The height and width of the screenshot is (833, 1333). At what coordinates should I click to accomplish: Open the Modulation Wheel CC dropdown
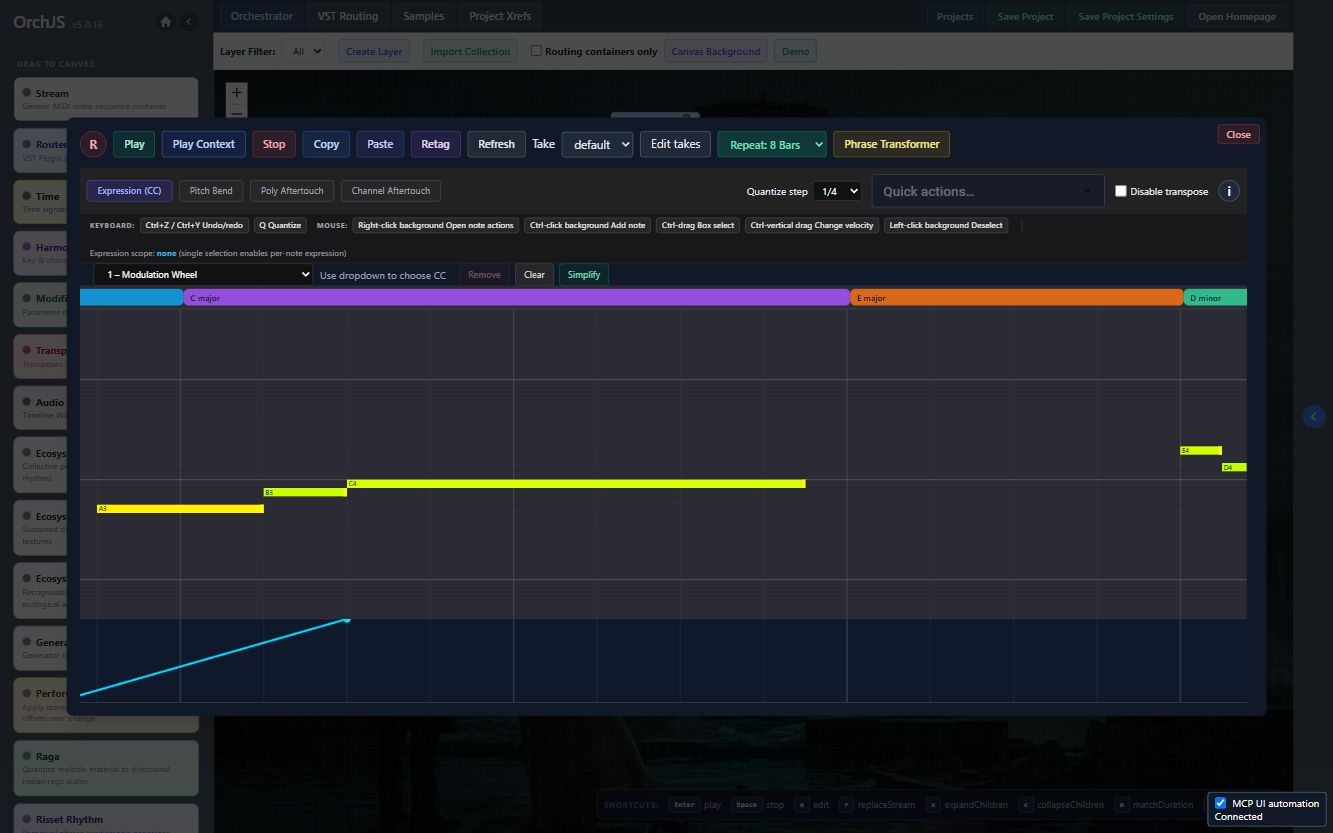(x=203, y=274)
